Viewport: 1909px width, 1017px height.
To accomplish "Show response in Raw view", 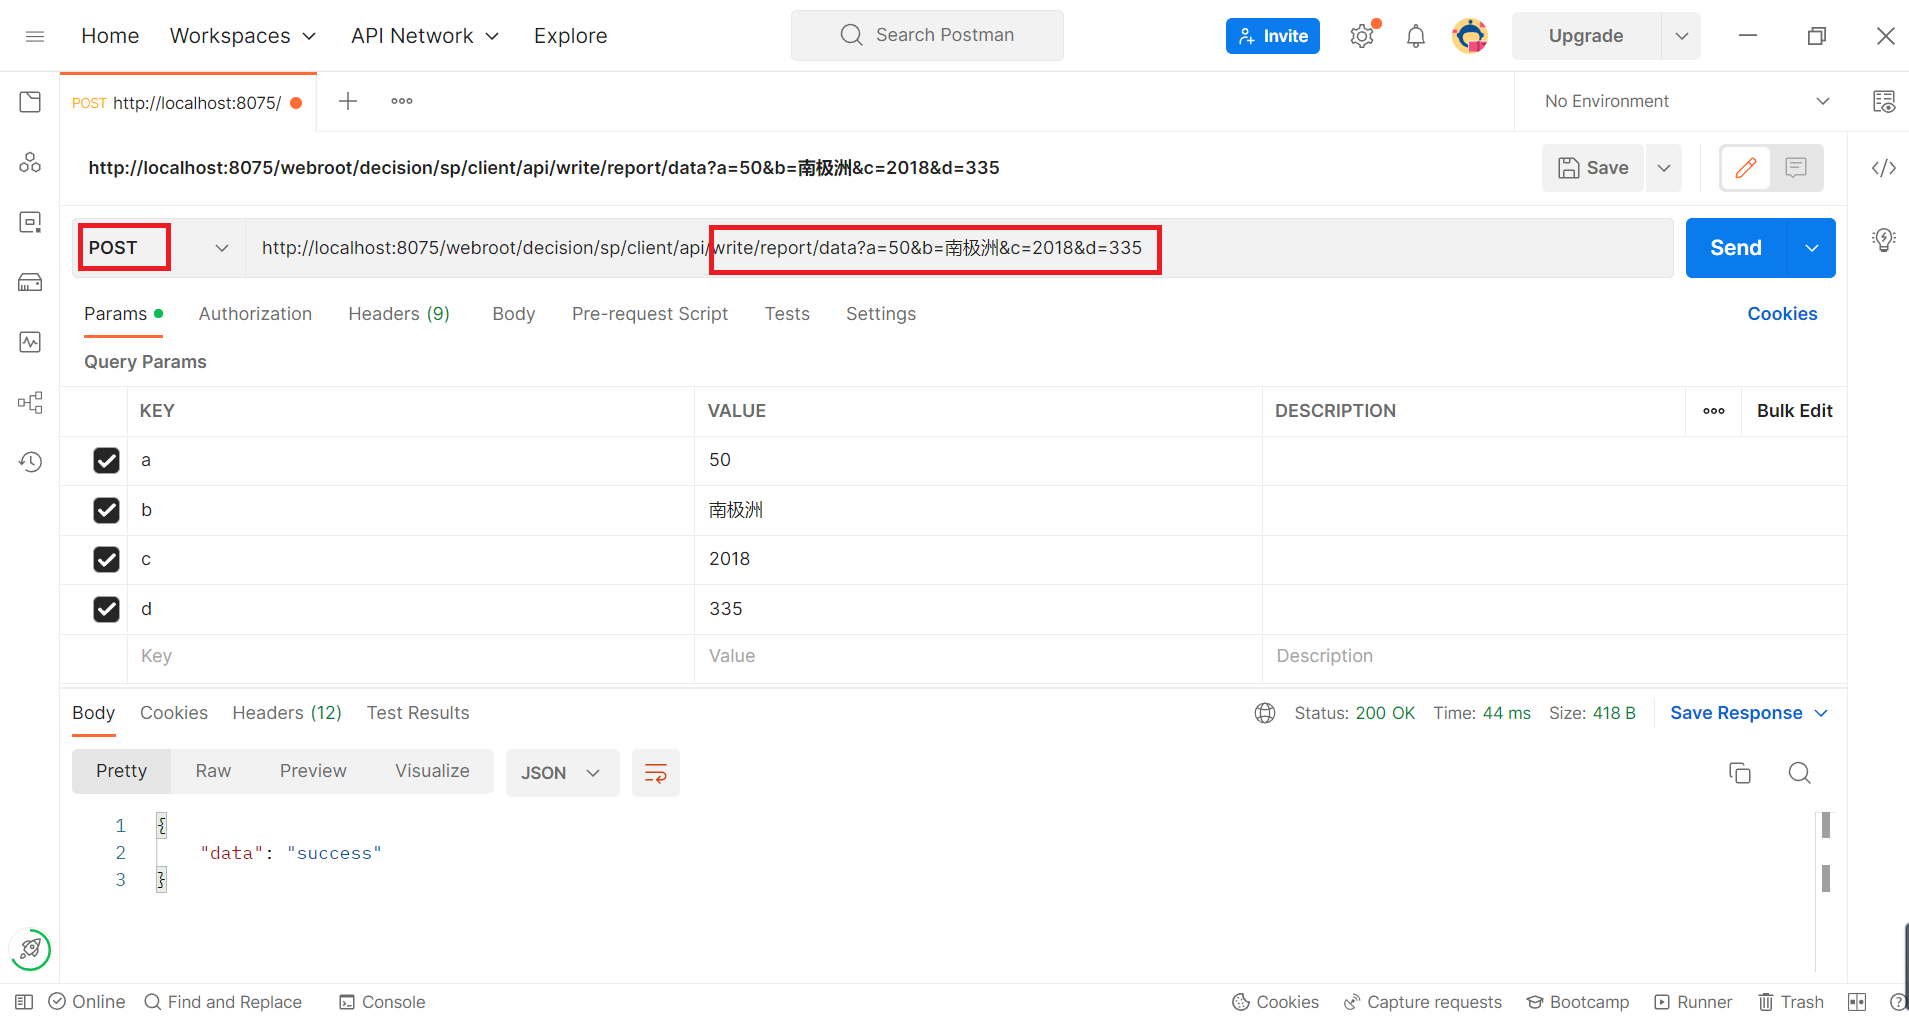I will click(213, 771).
